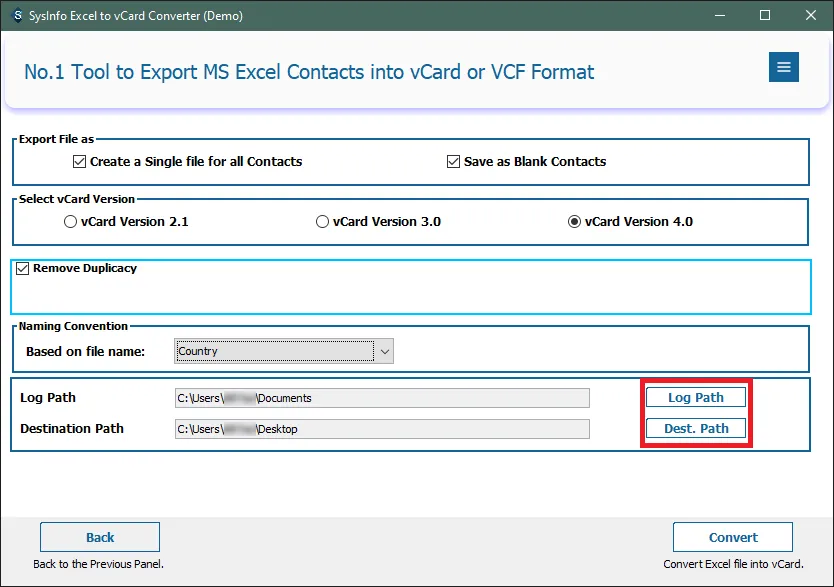The image size is (834, 587).
Task: Click the Destination Path text field
Action: 382,429
